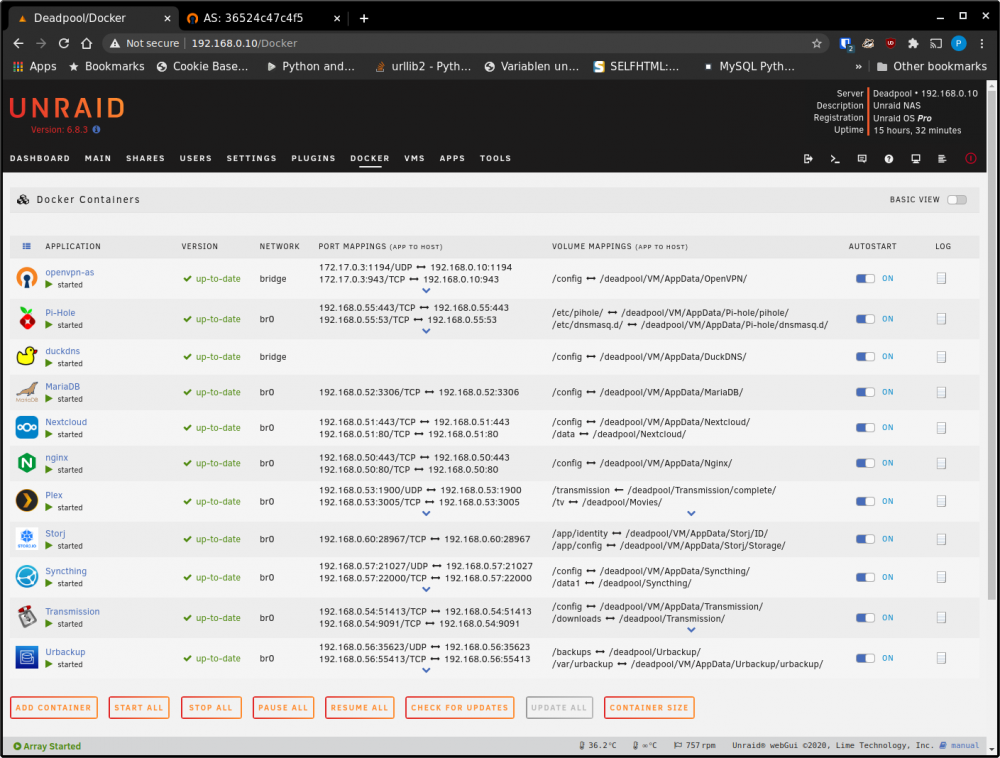1000x758 pixels.
Task: Expand Transmission volume mappings chevron
Action: tap(691, 630)
